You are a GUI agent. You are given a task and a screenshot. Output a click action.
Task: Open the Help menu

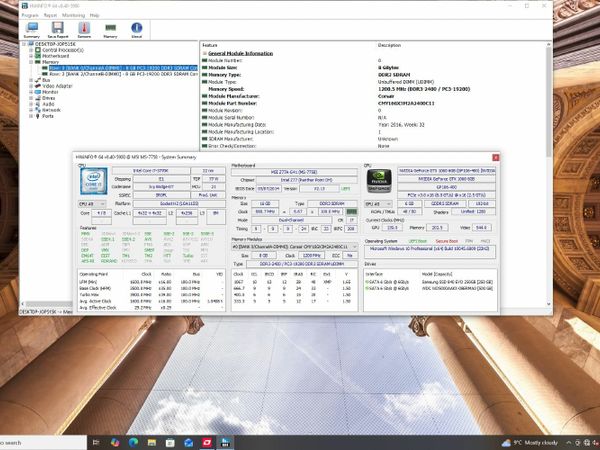94,16
